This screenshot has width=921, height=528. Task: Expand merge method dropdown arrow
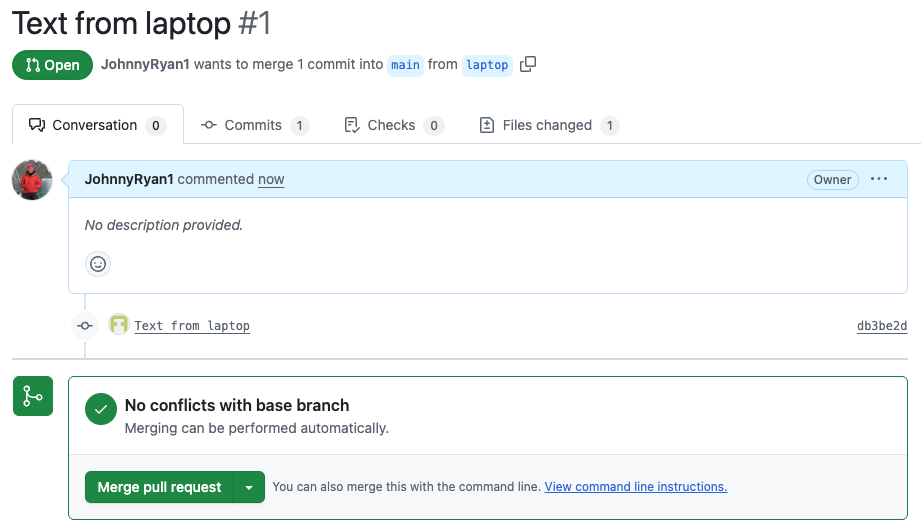coord(249,487)
